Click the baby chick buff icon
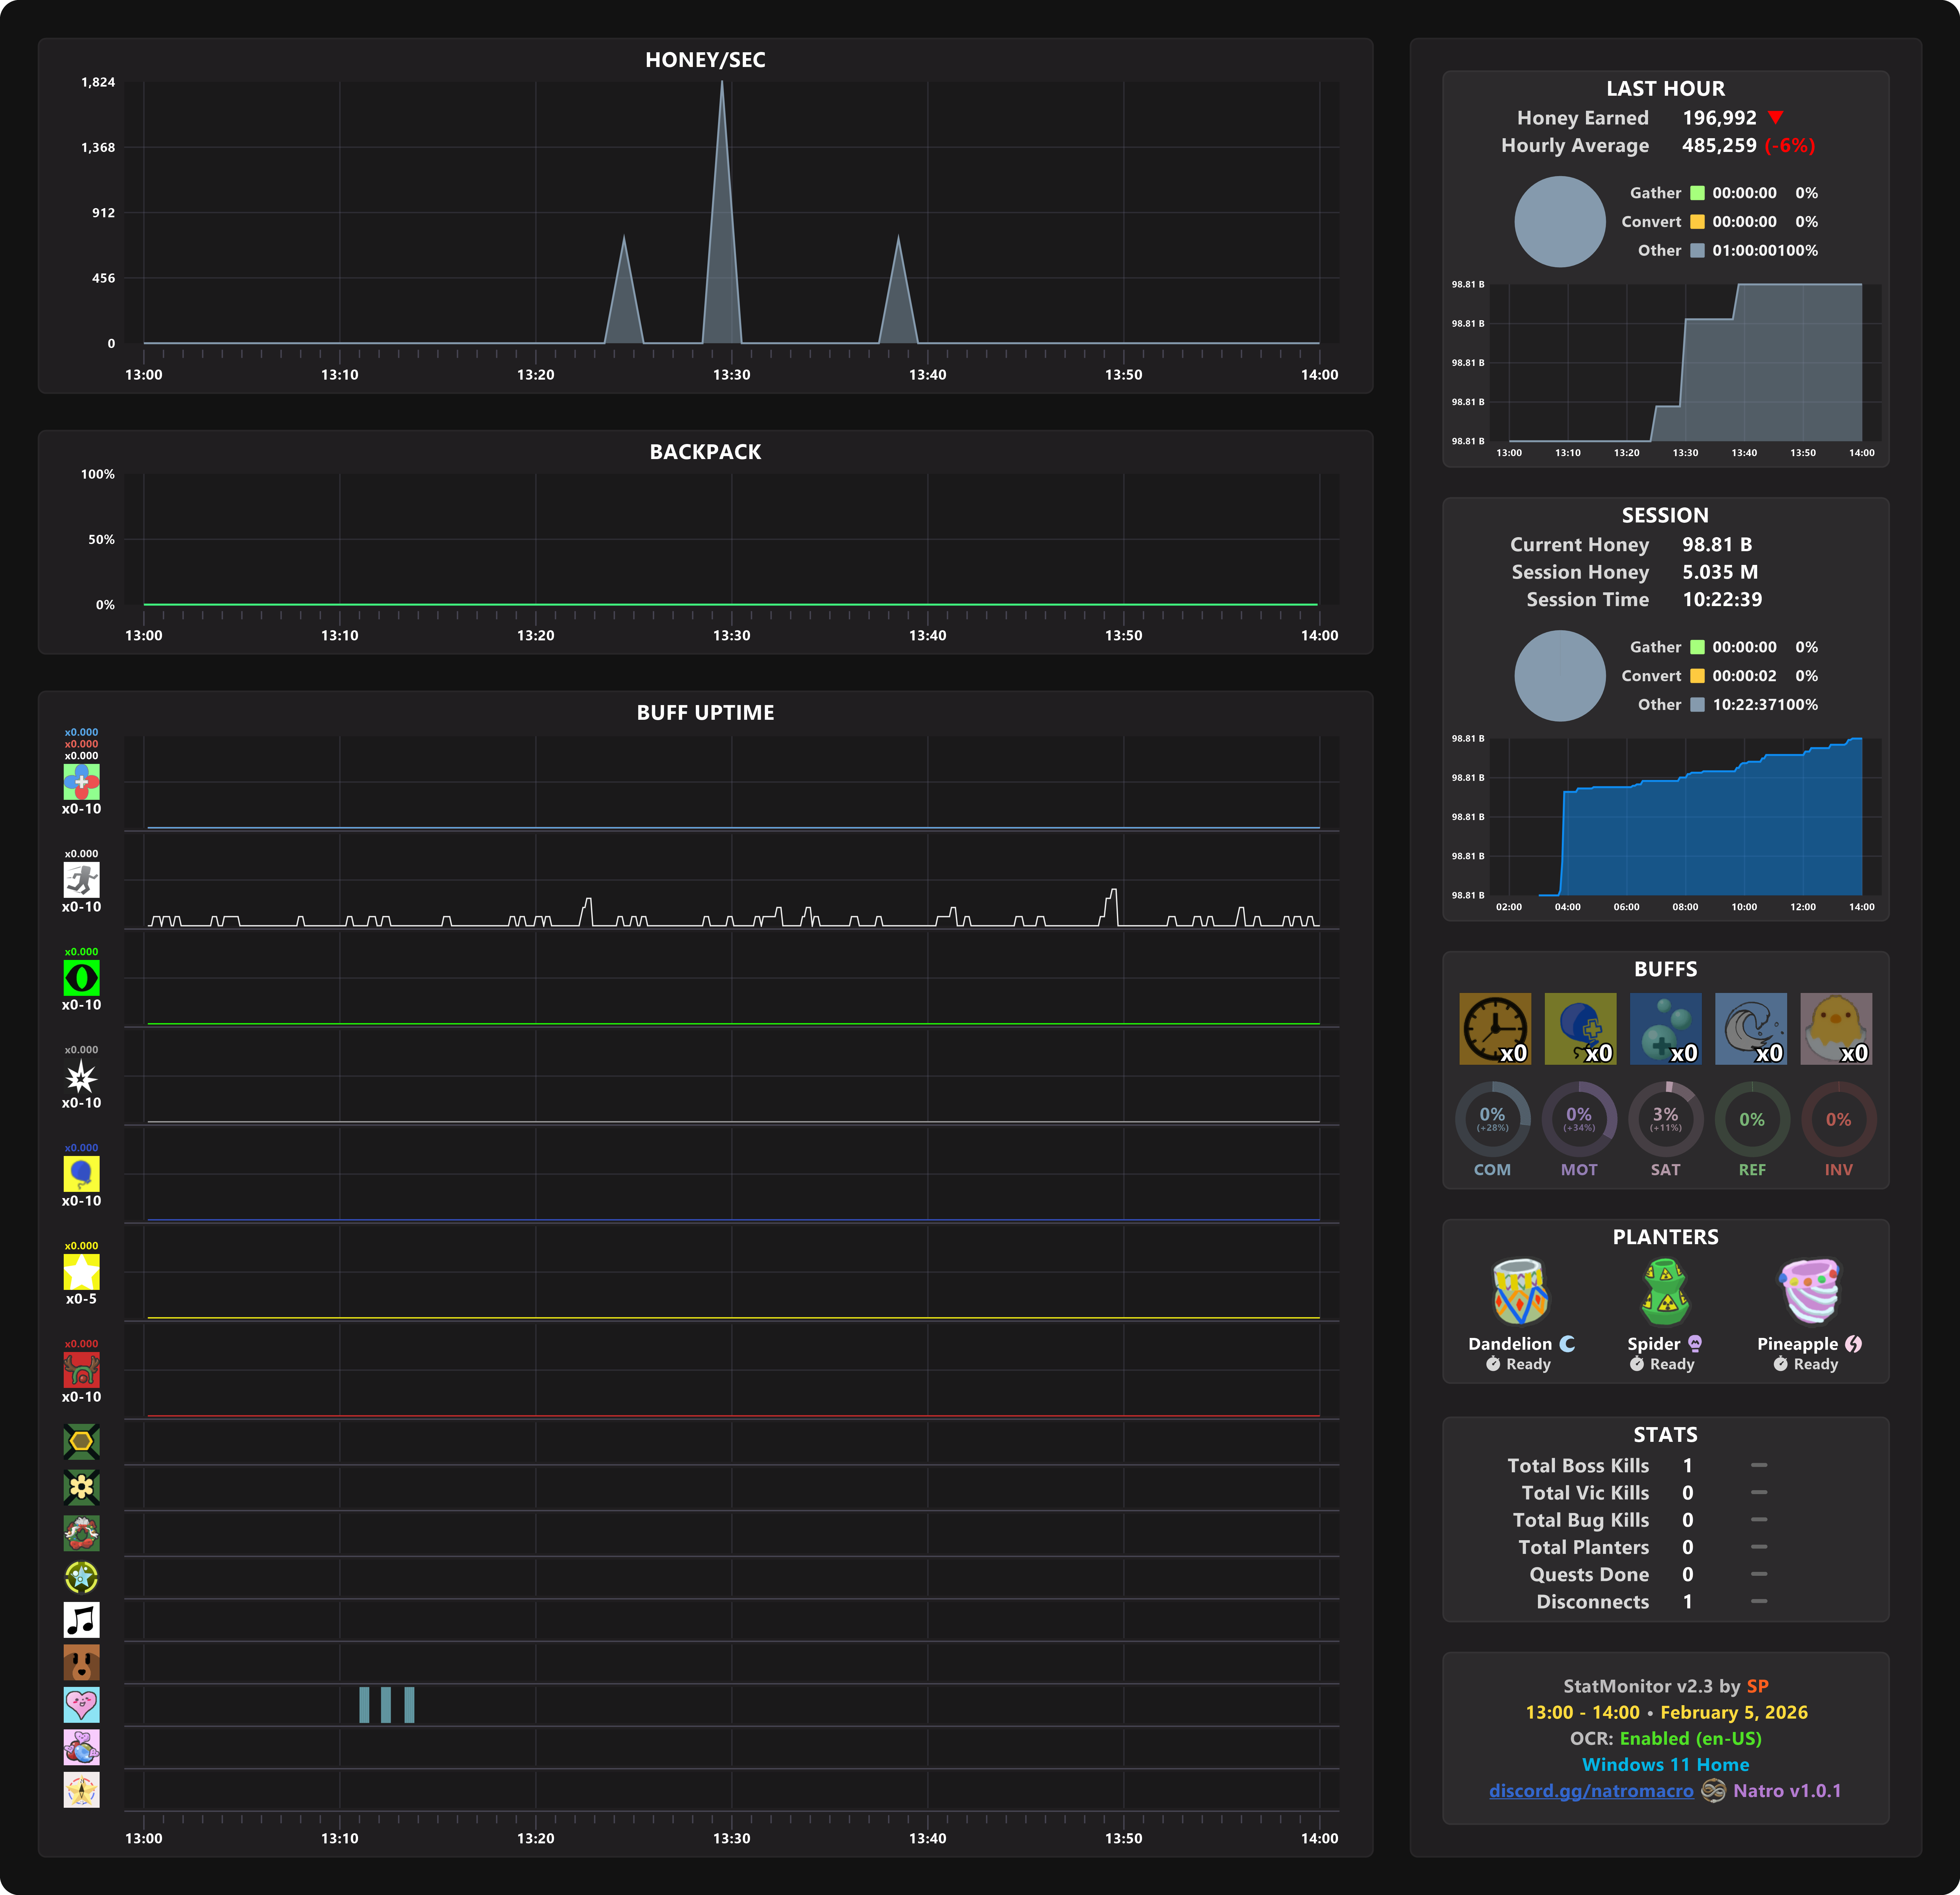This screenshot has width=1960, height=1895. pyautogui.click(x=1836, y=1028)
